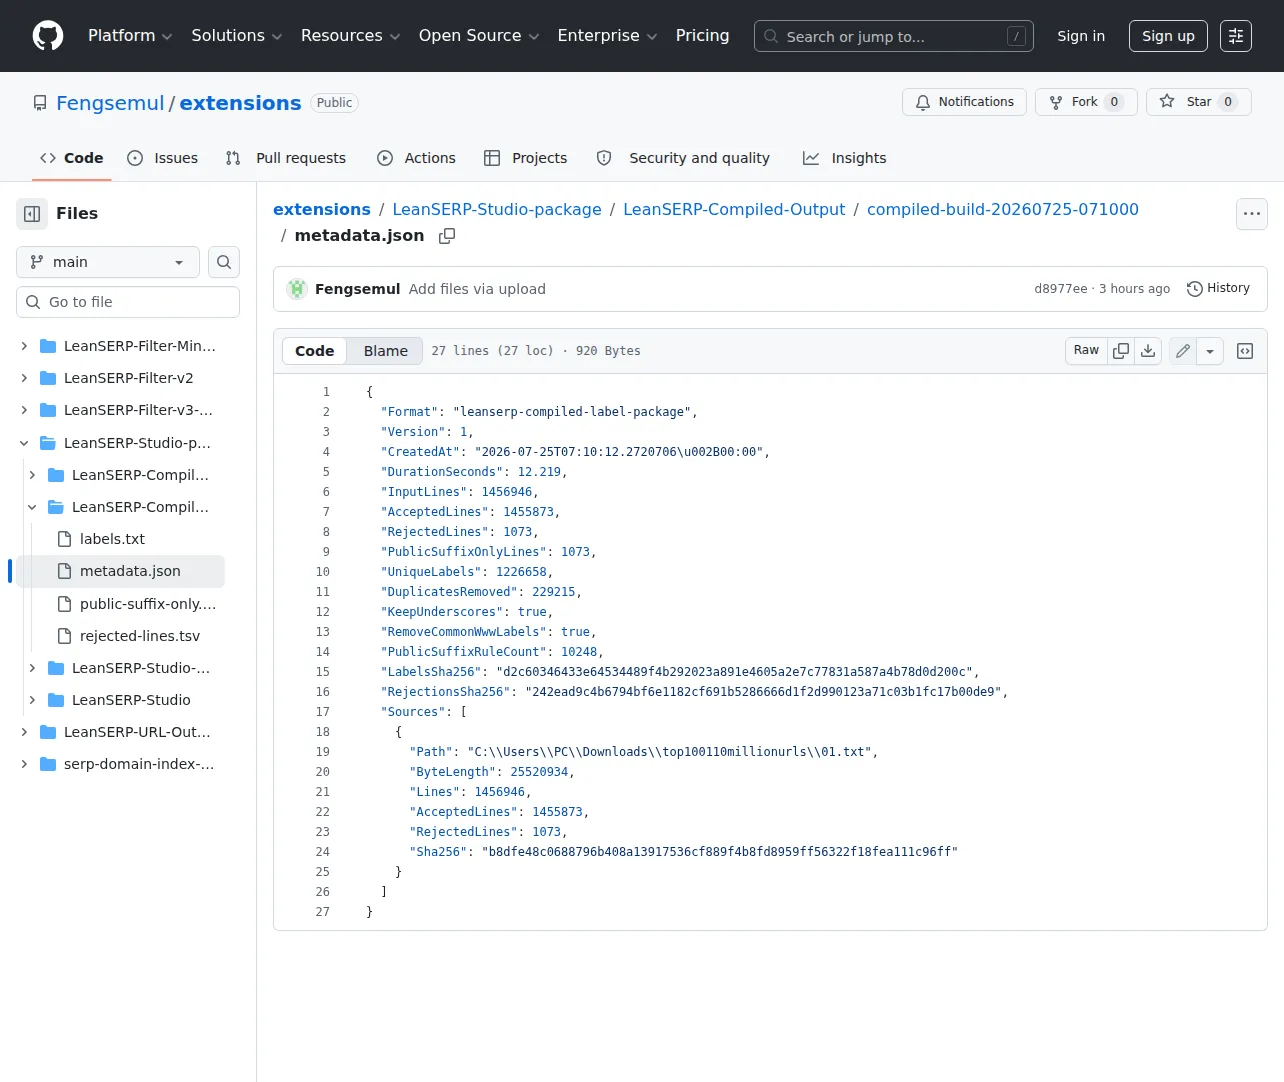Viewport: 1284px width, 1082px height.
Task: Open rejected-lines.tsv in the file tree
Action: (x=140, y=636)
